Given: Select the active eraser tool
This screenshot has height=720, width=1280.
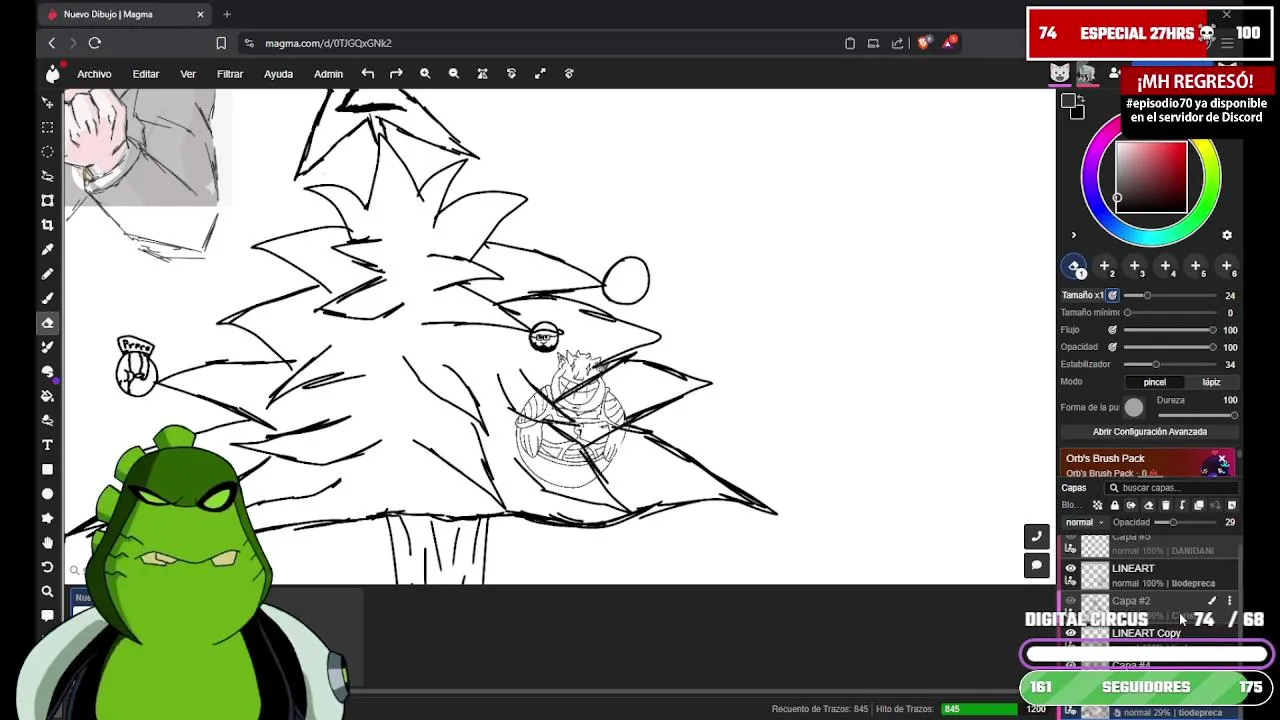Looking at the screenshot, I should [47, 323].
